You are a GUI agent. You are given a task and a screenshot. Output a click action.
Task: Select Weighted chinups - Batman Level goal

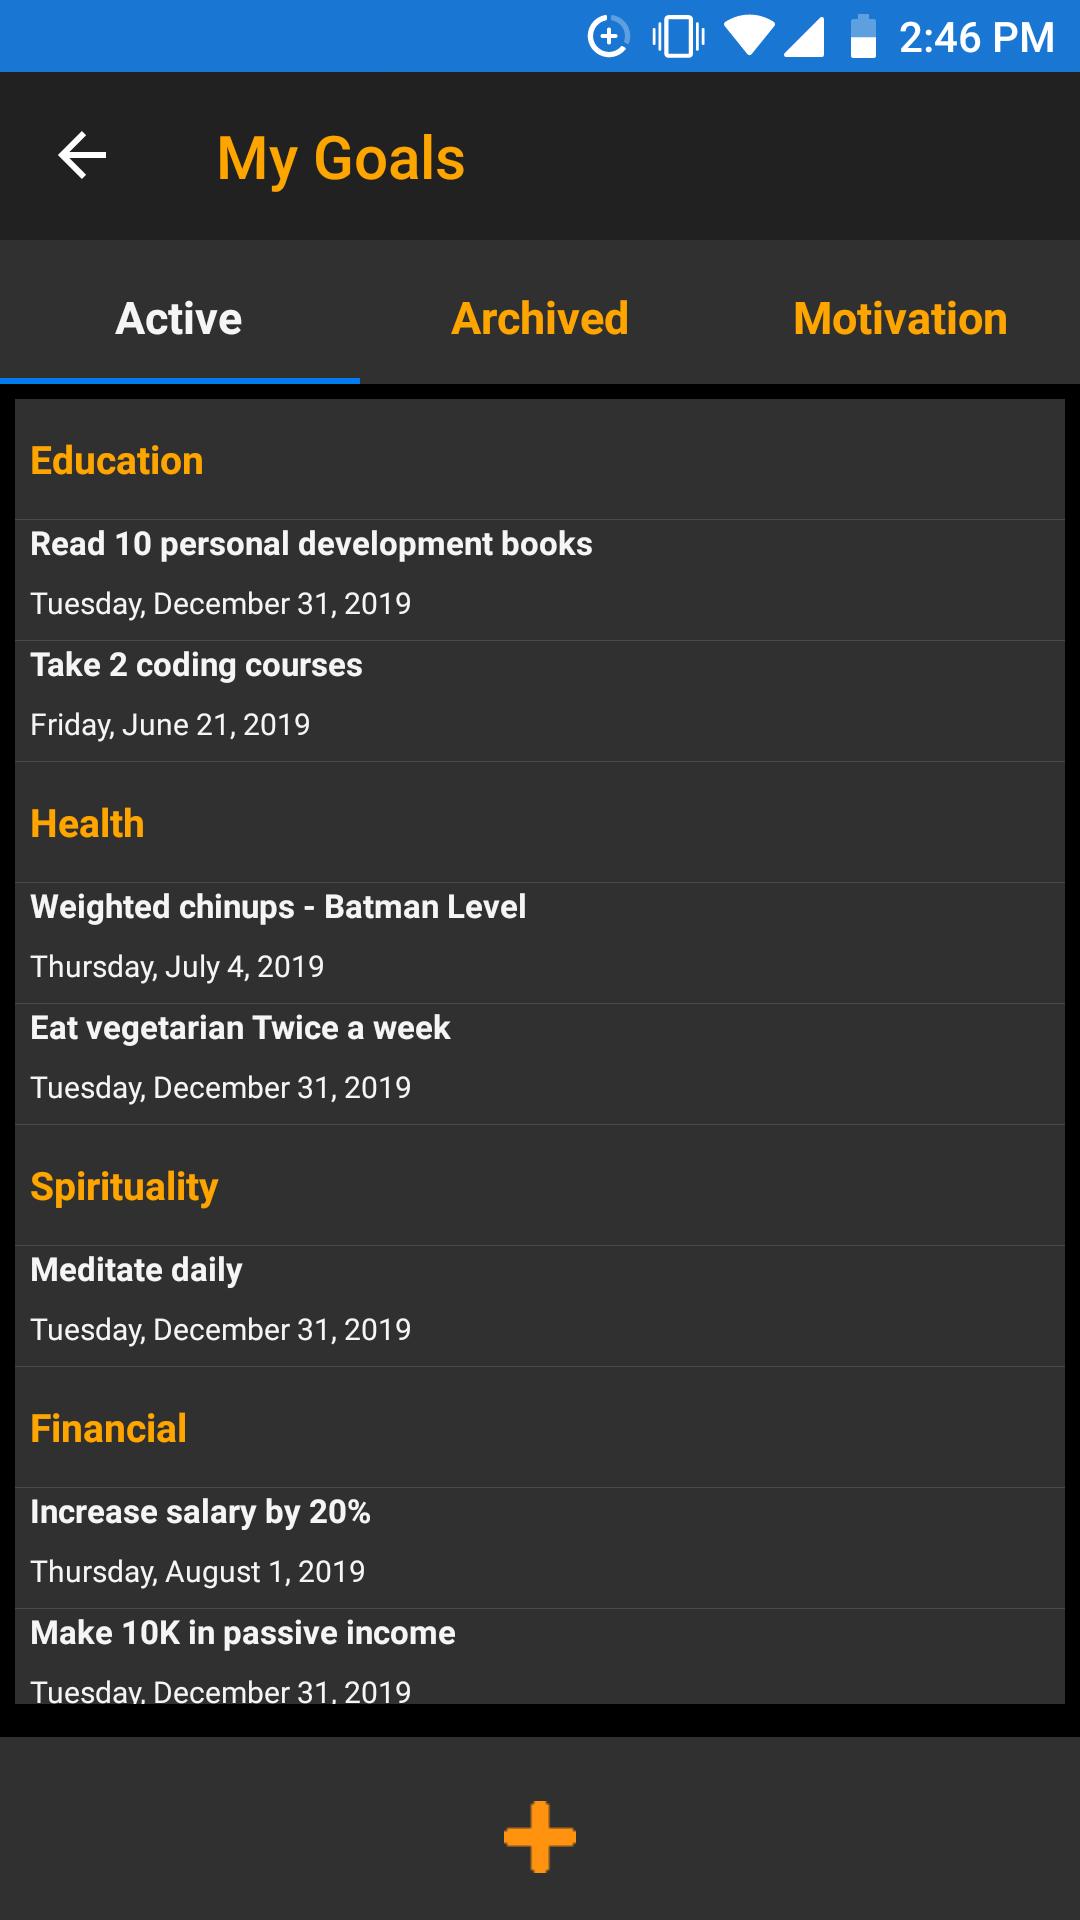click(x=540, y=936)
